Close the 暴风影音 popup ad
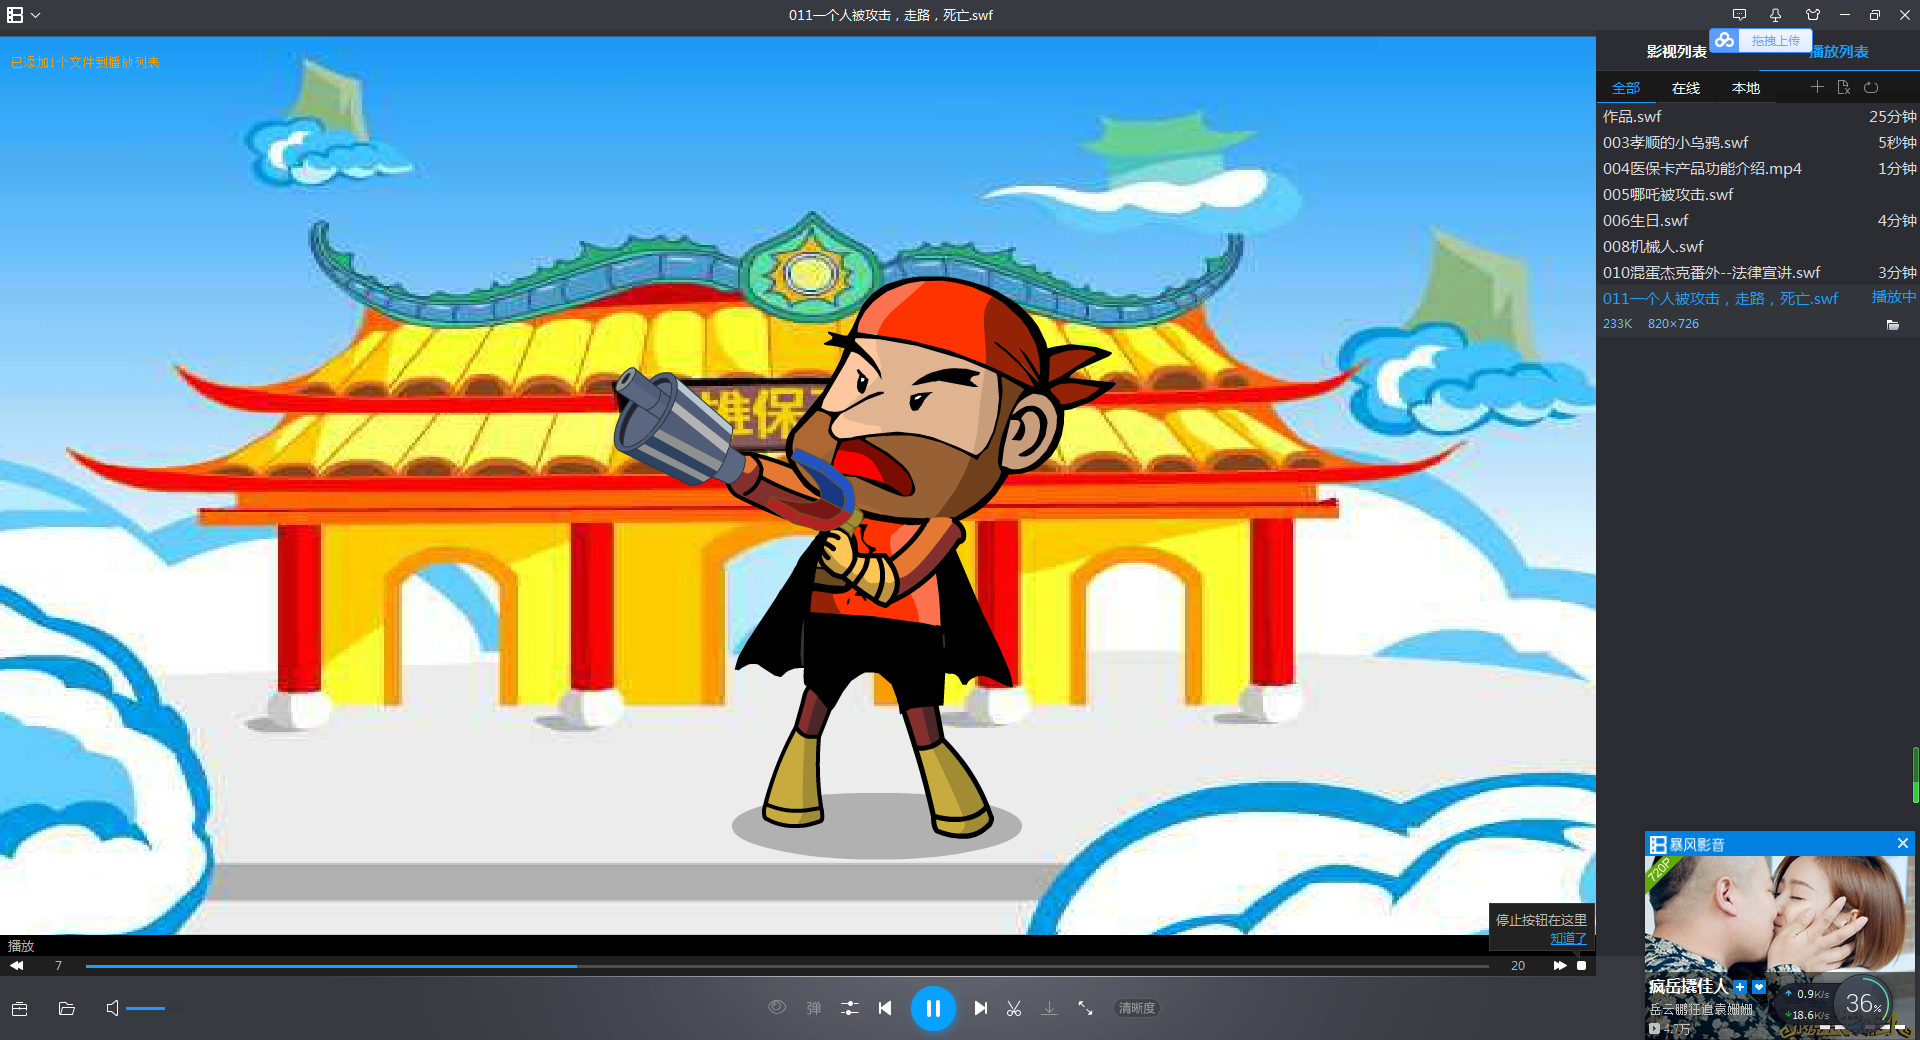Screen dimensions: 1920x1040 1902,844
